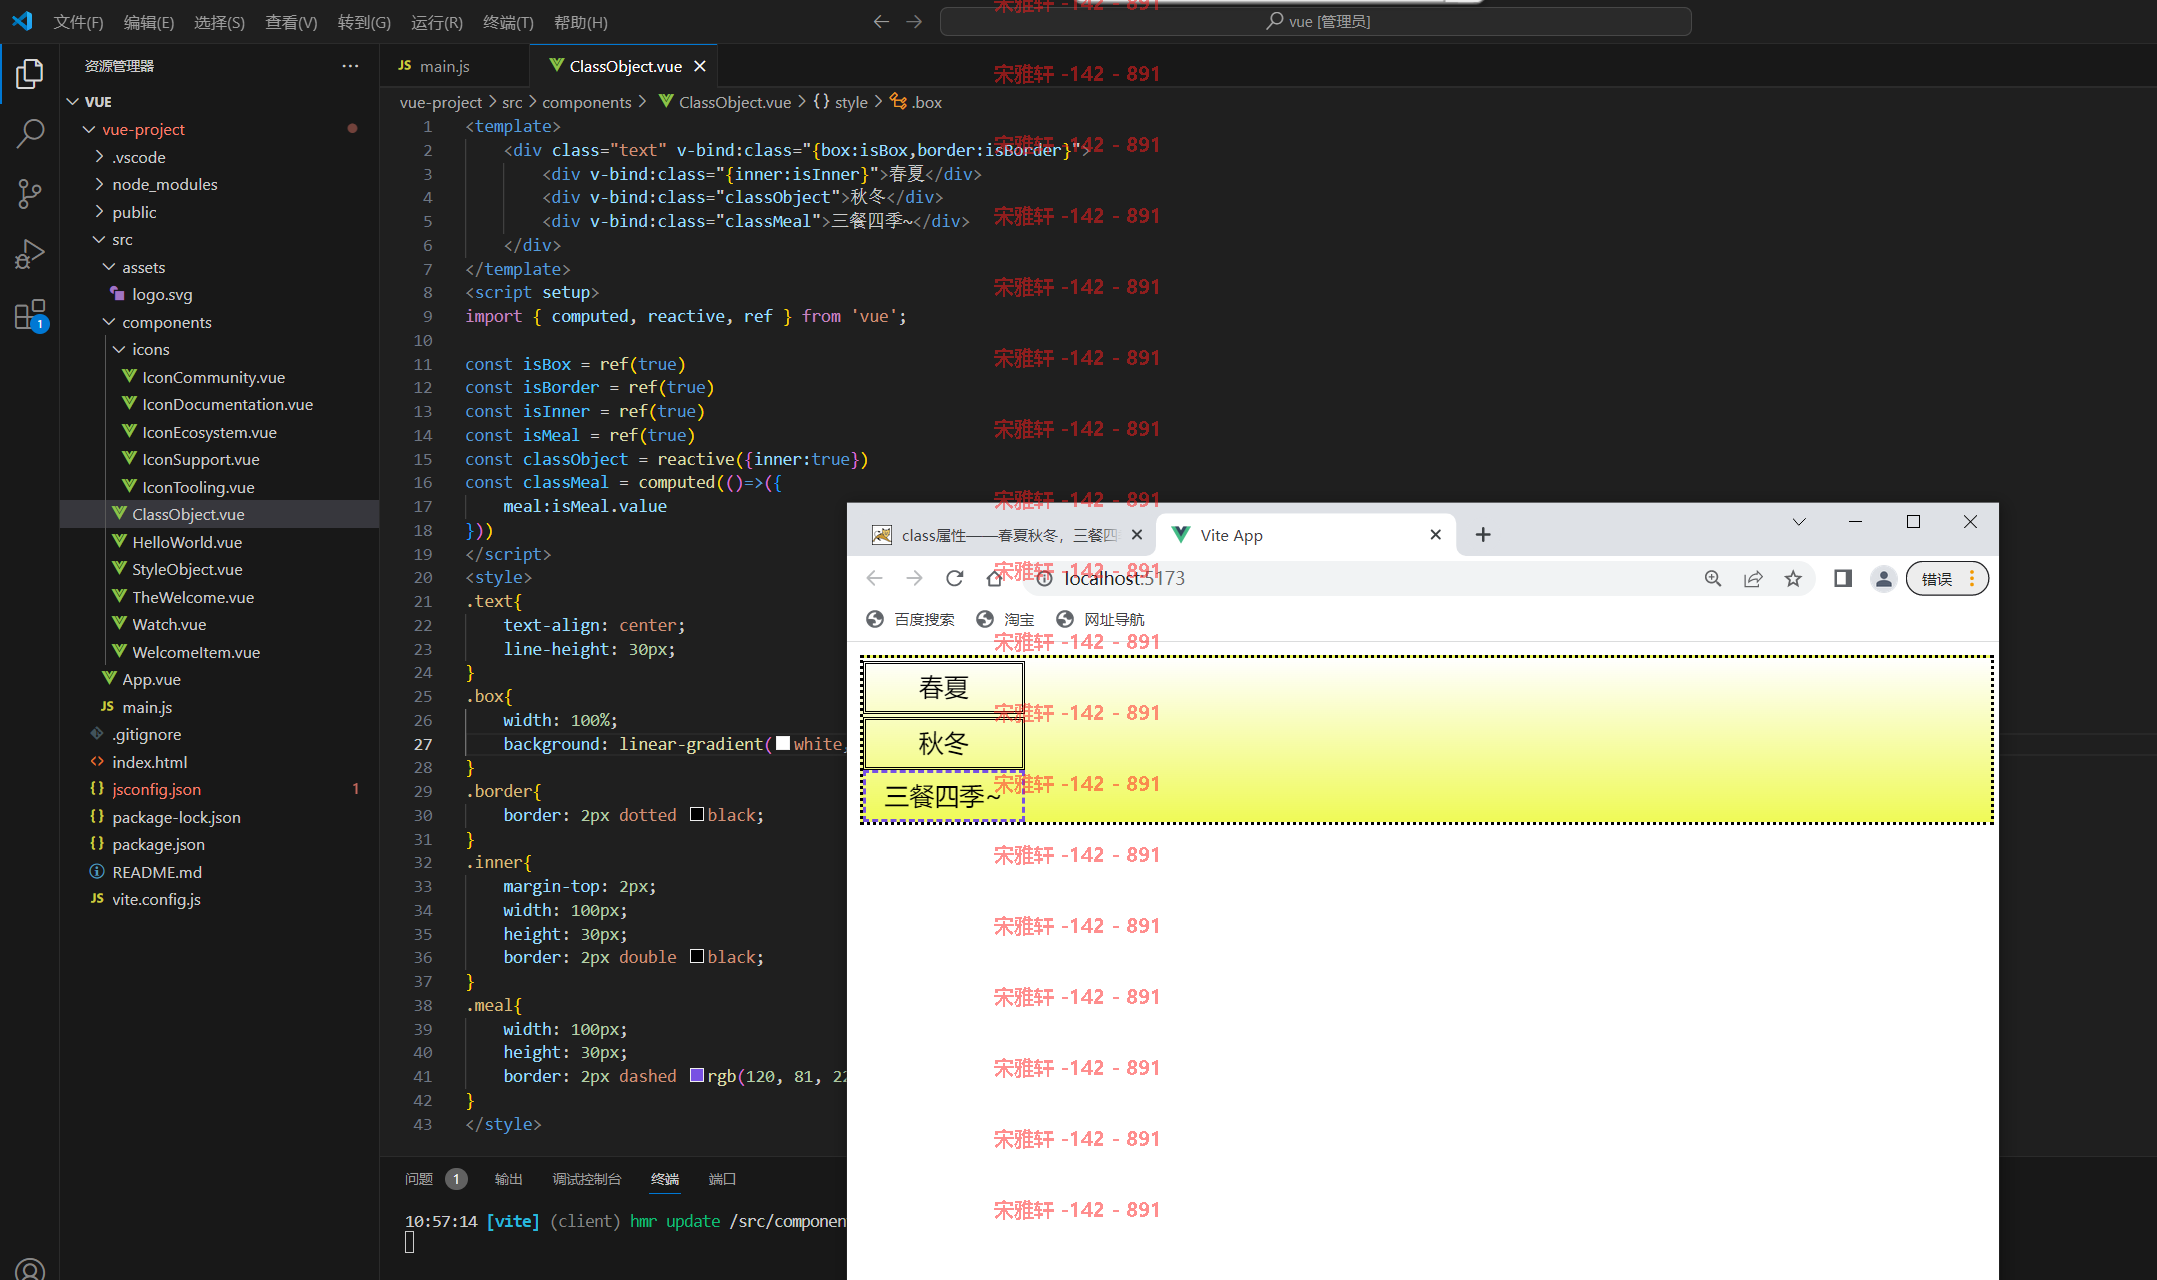Viewport: 2157px width, 1280px height.
Task: Reload the localhost page in browser
Action: tap(954, 578)
